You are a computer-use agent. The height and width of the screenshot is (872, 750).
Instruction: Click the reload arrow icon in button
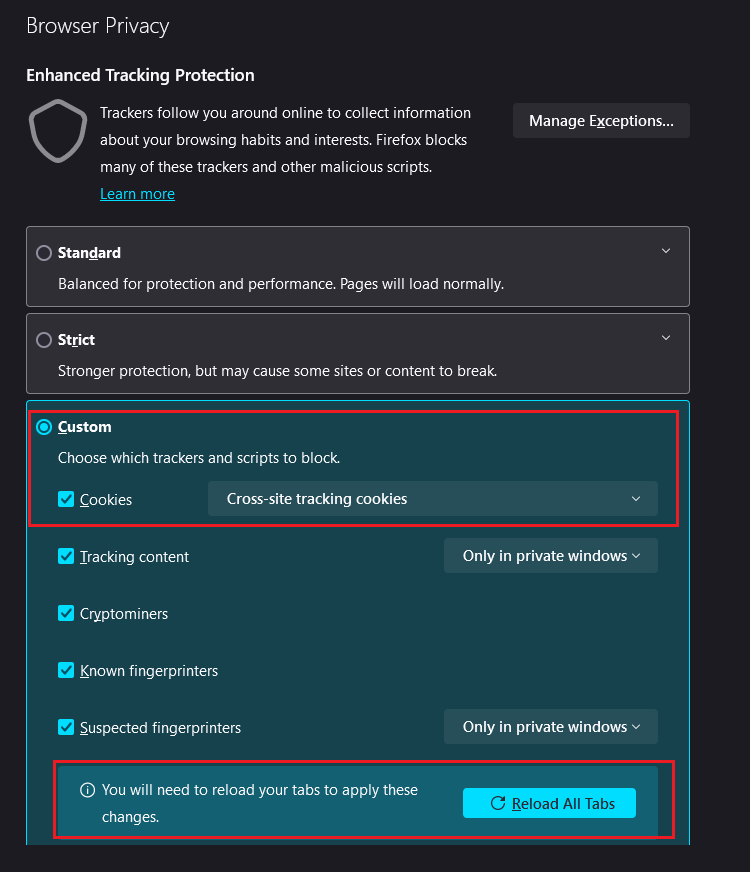498,803
